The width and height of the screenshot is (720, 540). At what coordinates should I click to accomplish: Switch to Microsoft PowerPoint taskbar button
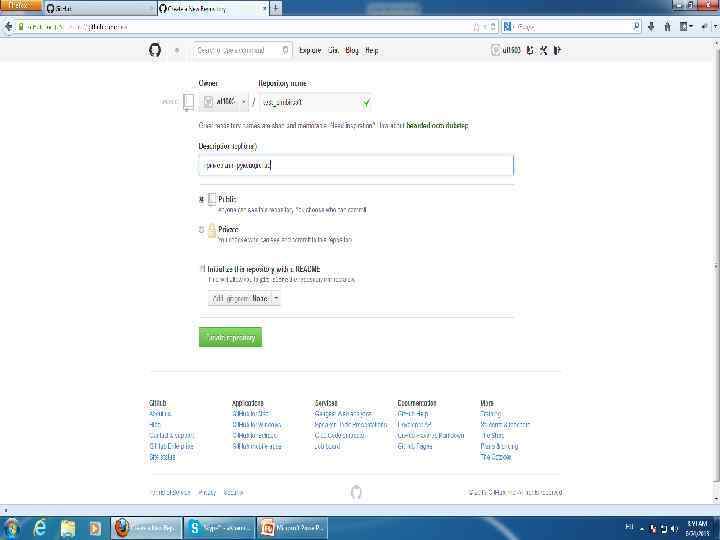tap(292, 529)
